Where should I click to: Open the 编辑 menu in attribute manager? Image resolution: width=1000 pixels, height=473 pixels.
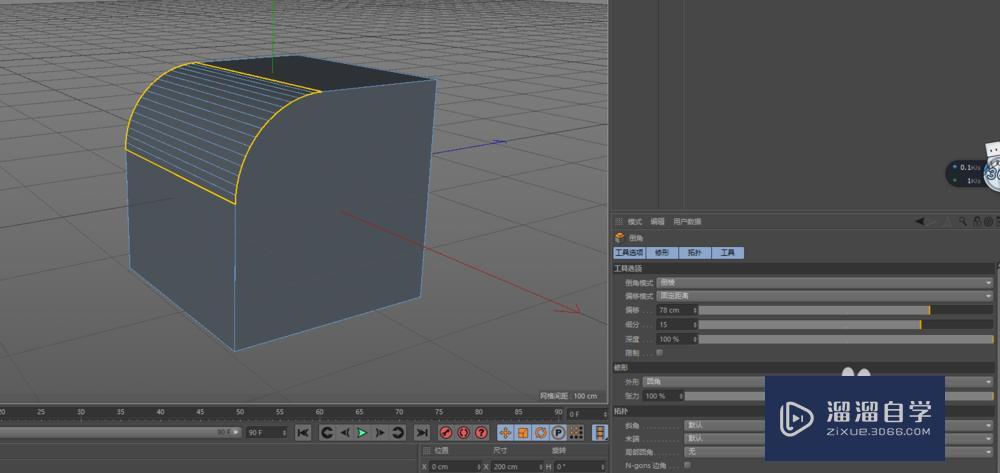click(x=657, y=222)
